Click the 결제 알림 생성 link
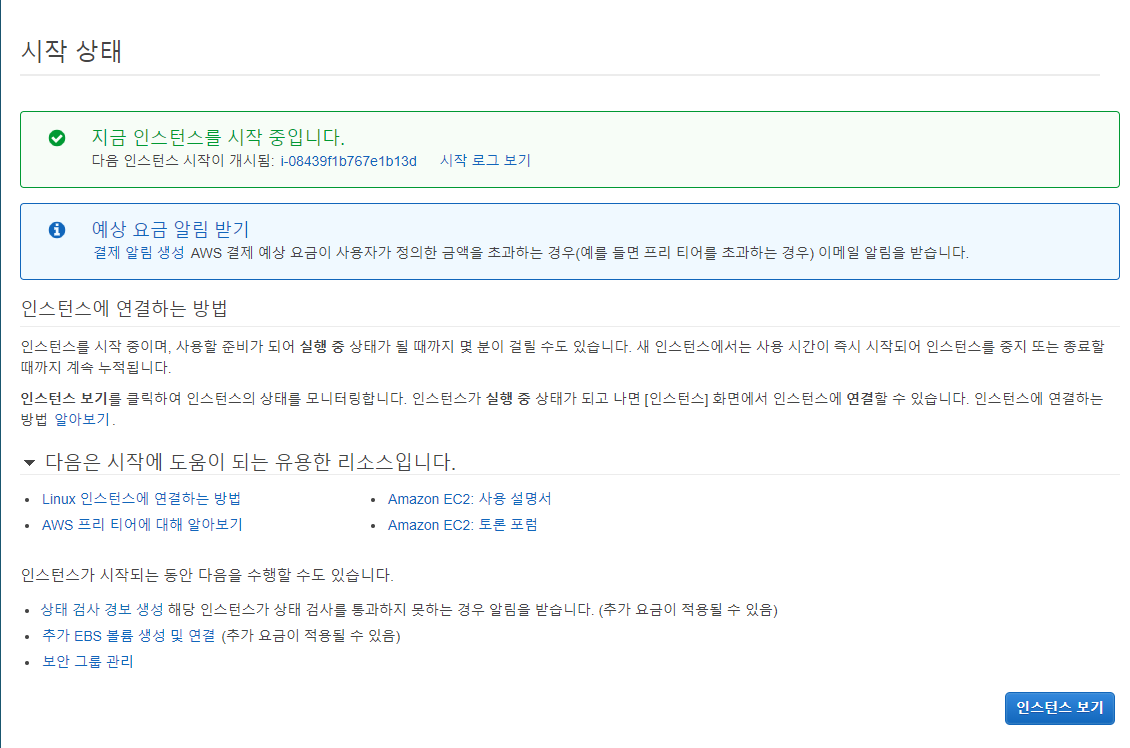 click(x=138, y=253)
